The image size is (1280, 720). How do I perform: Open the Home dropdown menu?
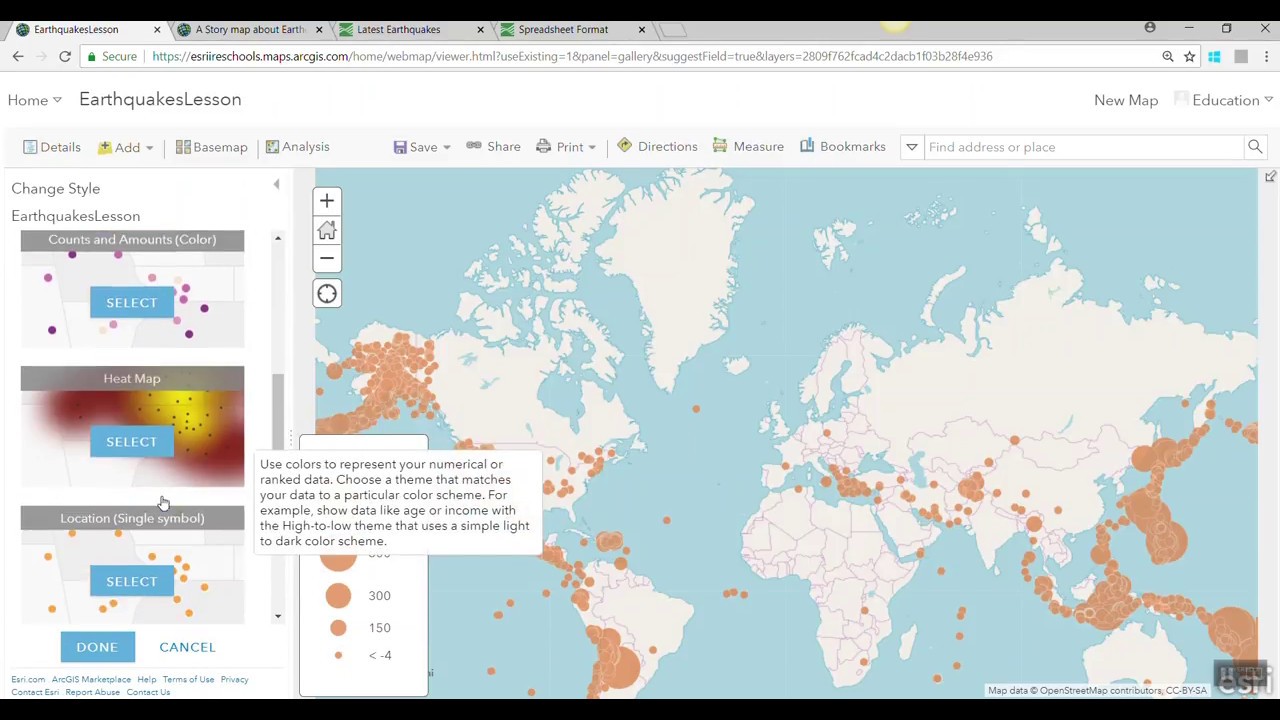click(x=34, y=100)
